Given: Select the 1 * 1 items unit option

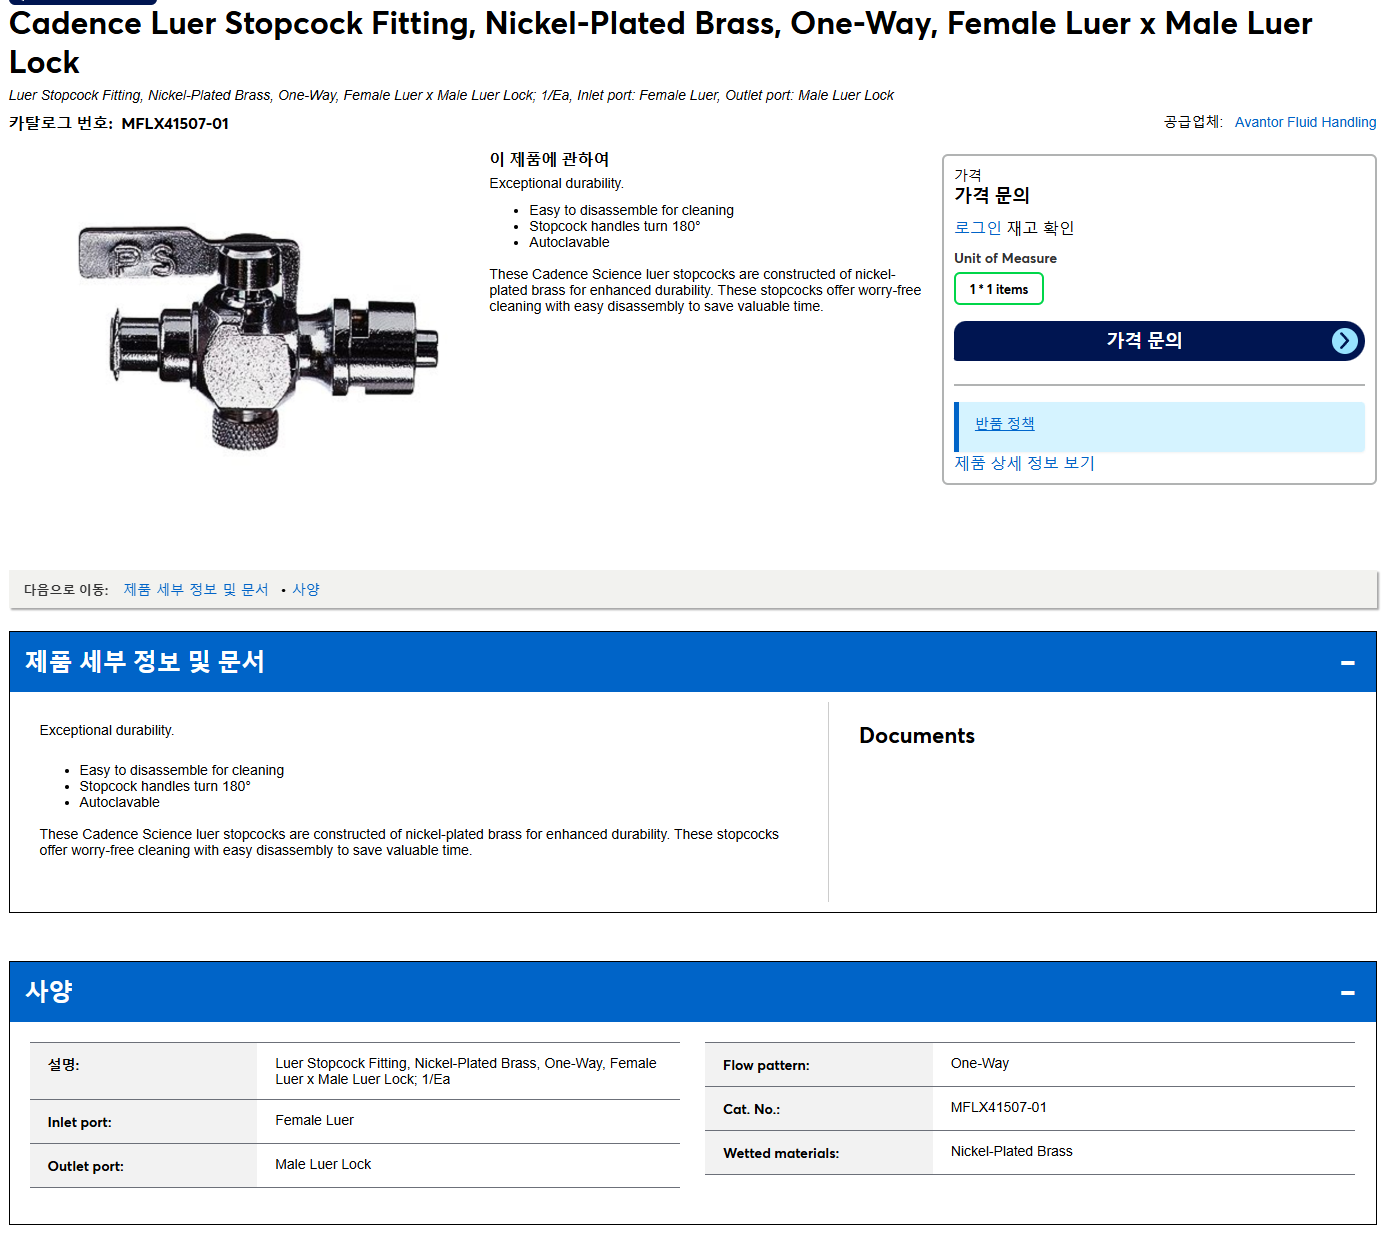Looking at the screenshot, I should [x=999, y=289].
